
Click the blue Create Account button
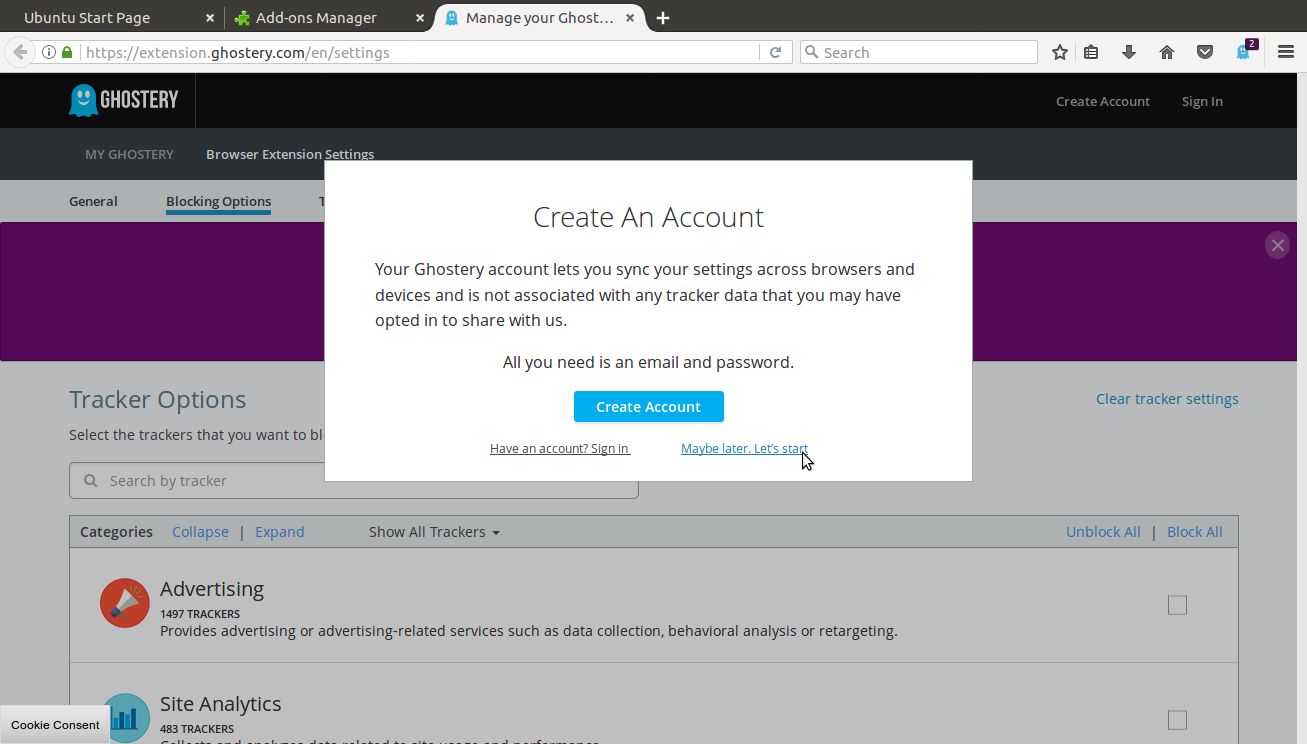pyautogui.click(x=648, y=407)
